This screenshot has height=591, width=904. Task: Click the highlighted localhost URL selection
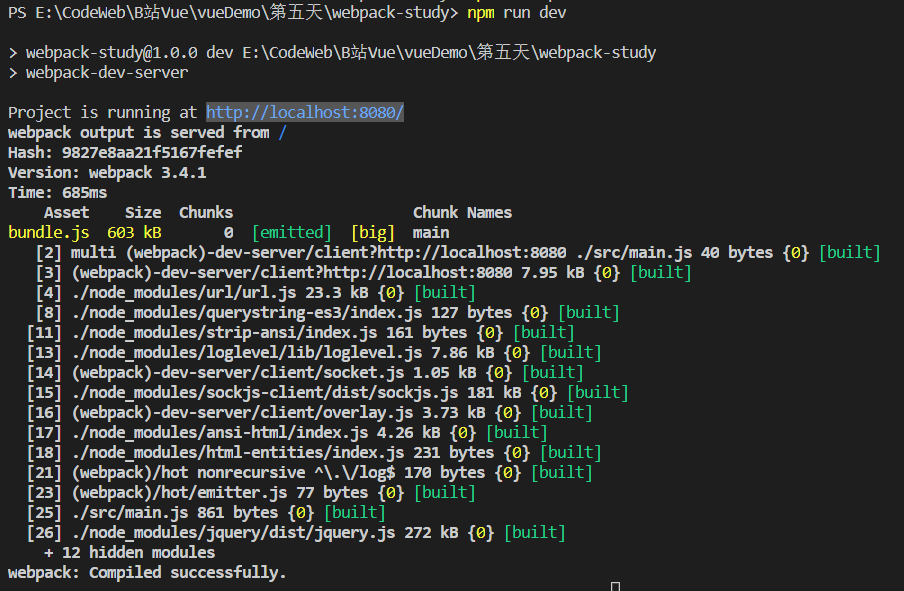304,111
